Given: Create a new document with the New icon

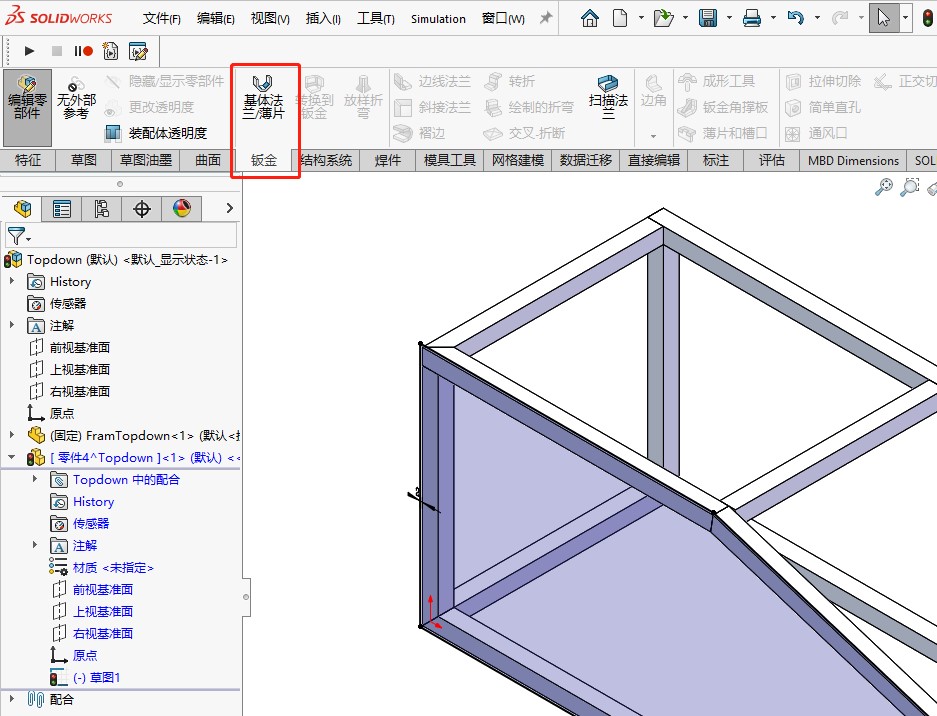Looking at the screenshot, I should pyautogui.click(x=620, y=18).
